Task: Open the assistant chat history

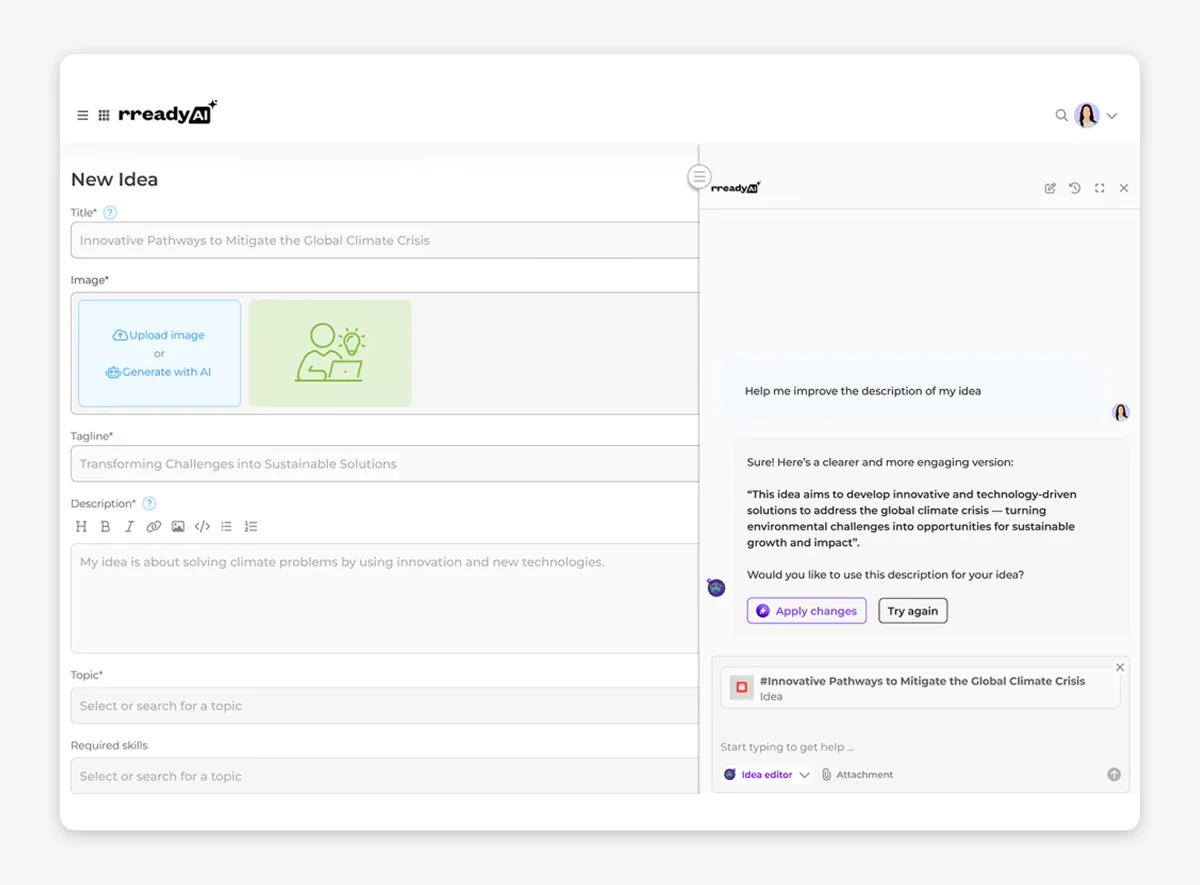Action: click(x=1075, y=188)
